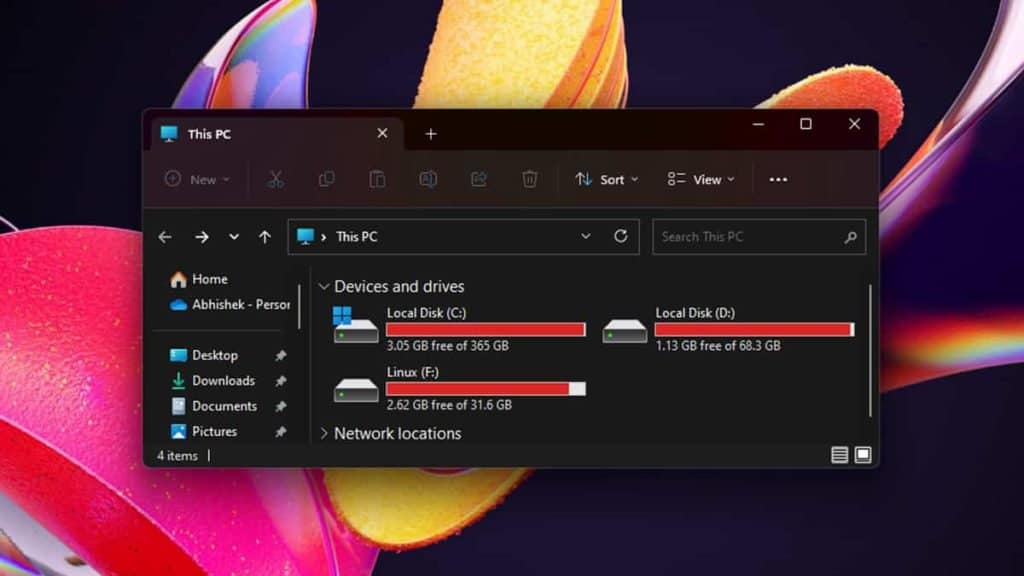
Task: Navigate up one folder level
Action: 265,236
